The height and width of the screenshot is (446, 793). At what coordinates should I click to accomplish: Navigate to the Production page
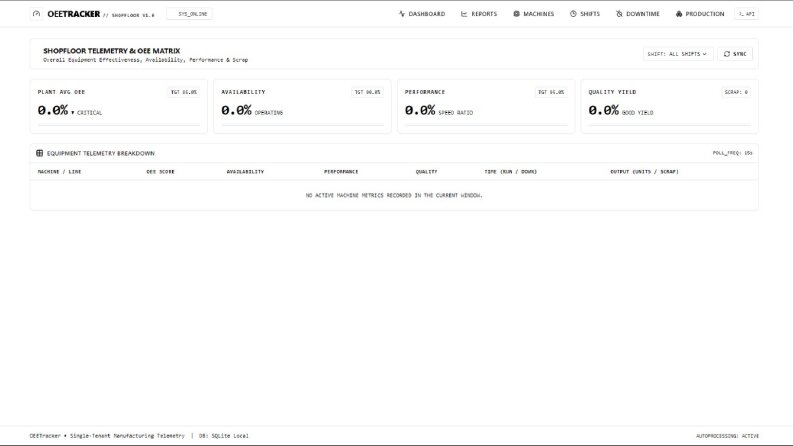tap(700, 14)
